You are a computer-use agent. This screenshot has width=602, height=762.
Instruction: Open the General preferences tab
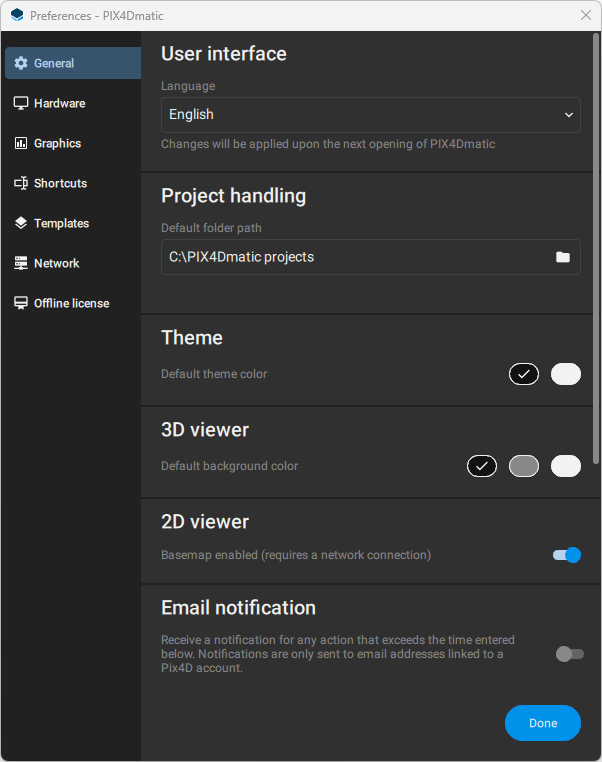click(73, 63)
